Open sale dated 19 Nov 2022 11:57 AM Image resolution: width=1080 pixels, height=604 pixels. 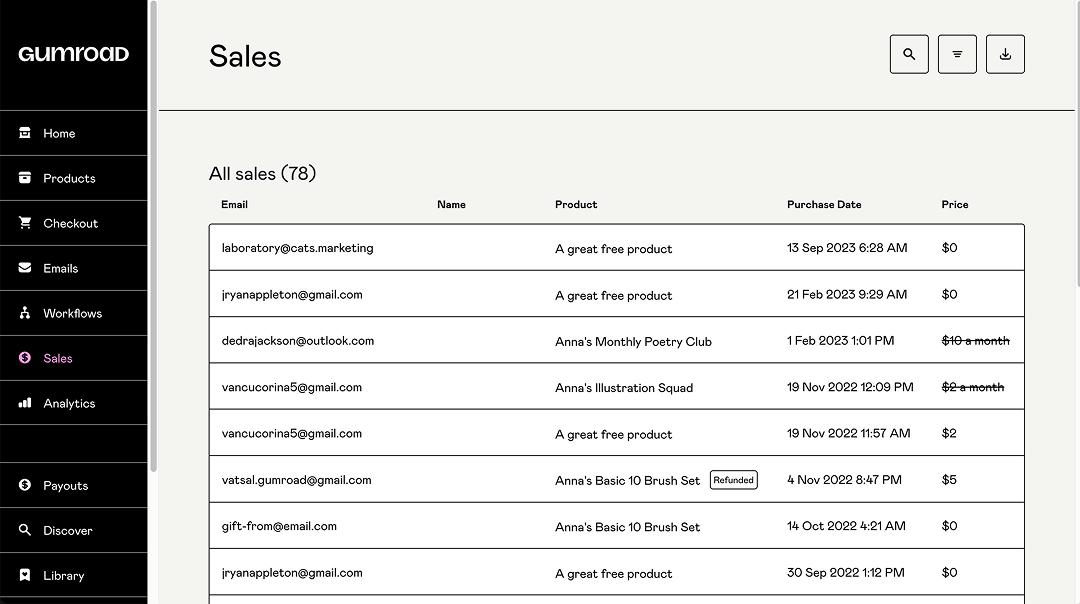click(616, 433)
